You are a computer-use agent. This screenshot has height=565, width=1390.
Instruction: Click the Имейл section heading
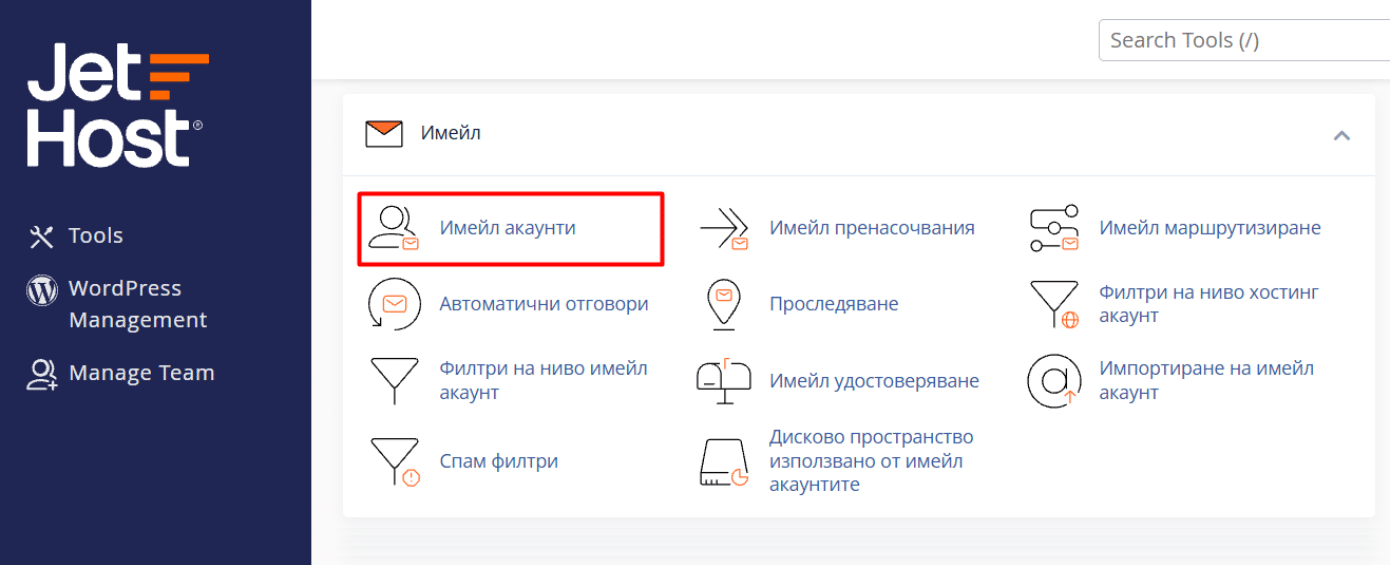click(x=451, y=133)
